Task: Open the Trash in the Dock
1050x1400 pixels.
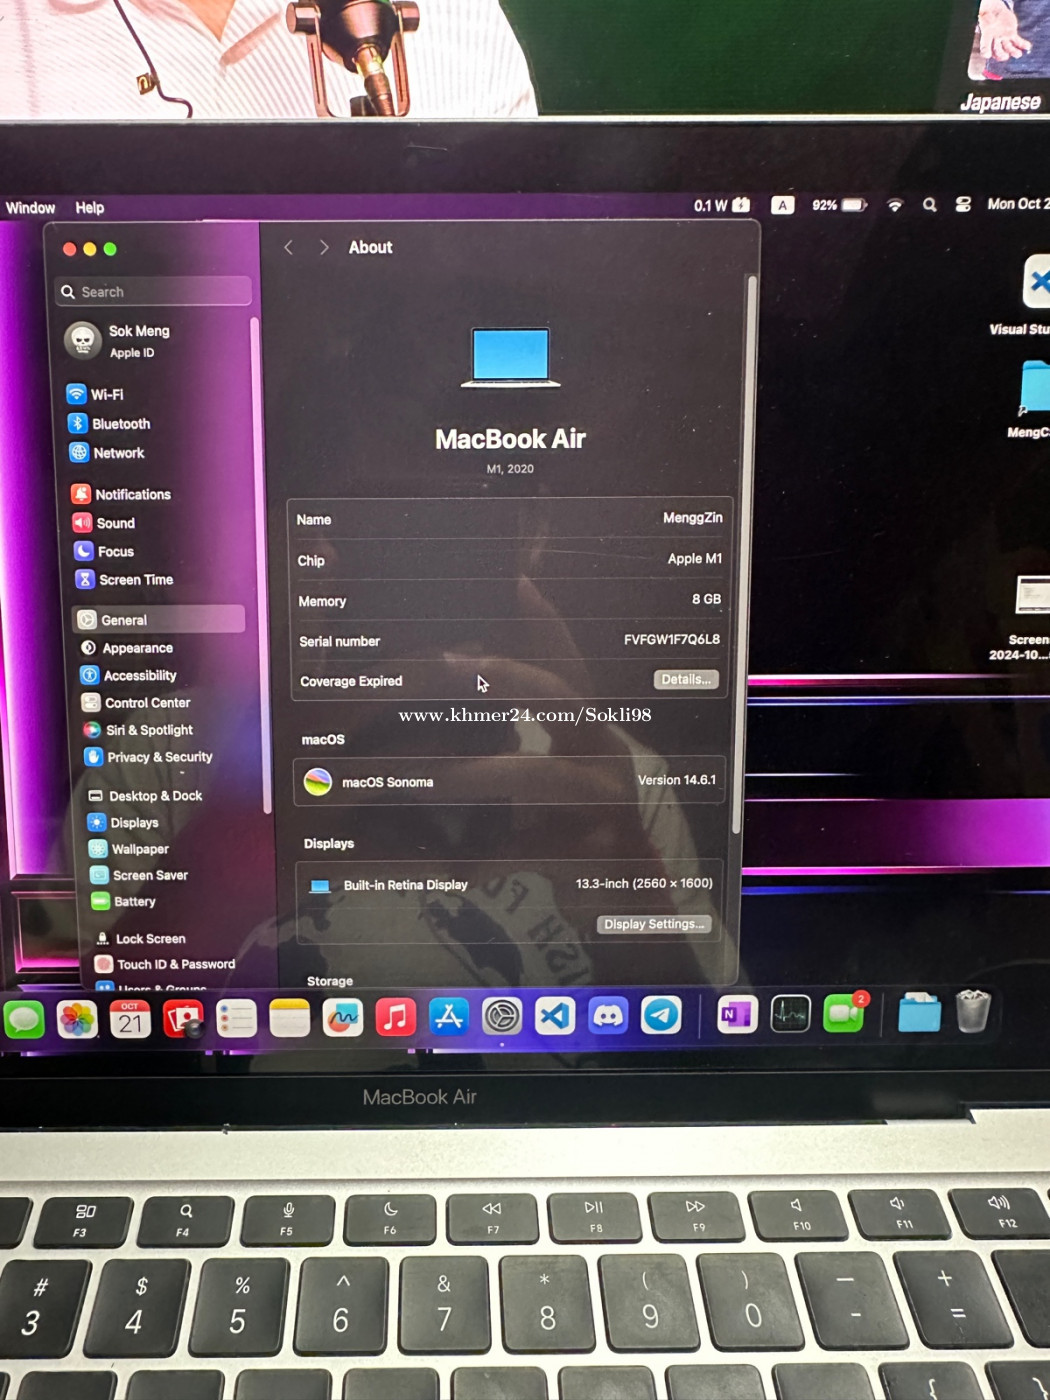Action: click(973, 1010)
